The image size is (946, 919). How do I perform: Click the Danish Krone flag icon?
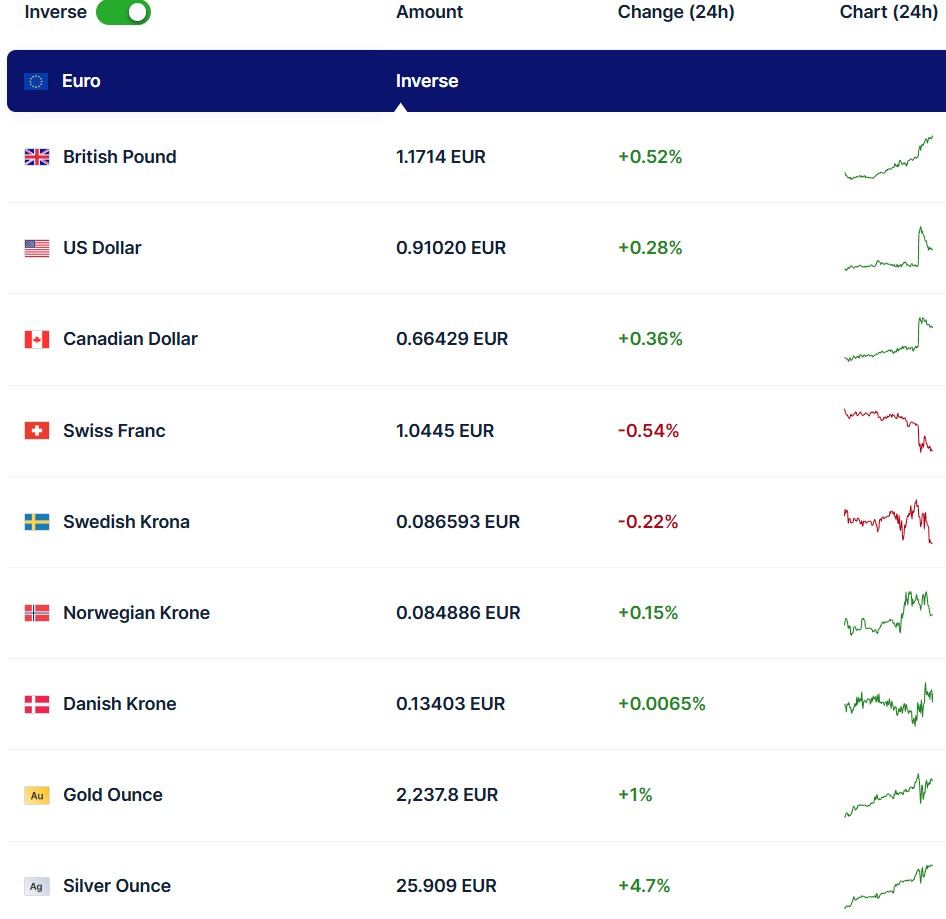click(x=37, y=704)
